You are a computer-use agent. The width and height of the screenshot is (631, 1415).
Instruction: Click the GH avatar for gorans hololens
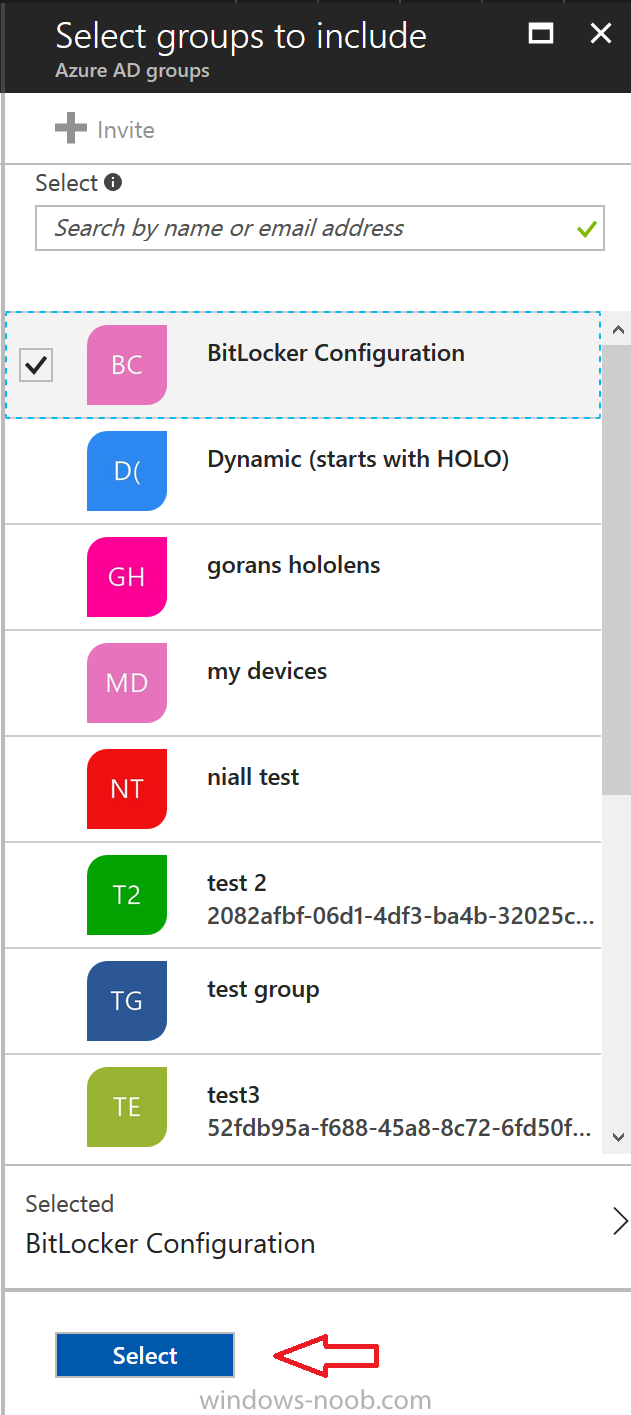pos(127,577)
